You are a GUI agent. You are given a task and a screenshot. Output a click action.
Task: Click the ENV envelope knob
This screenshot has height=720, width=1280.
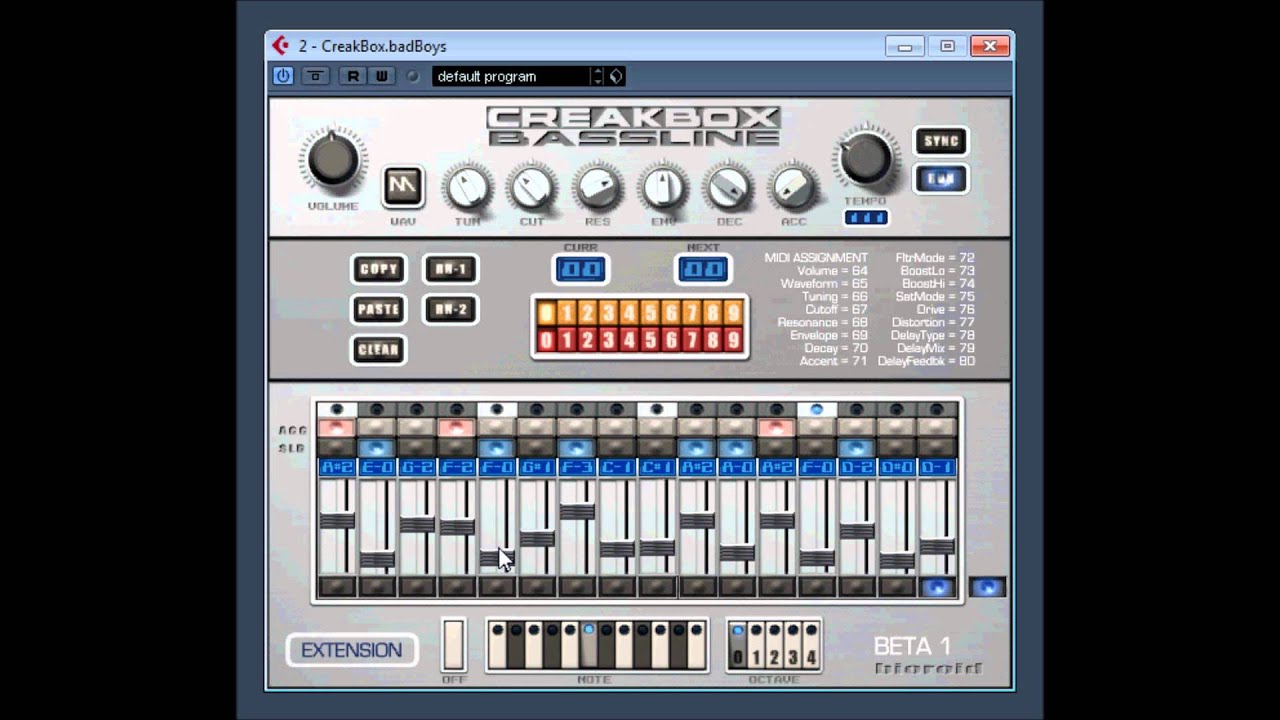click(662, 187)
